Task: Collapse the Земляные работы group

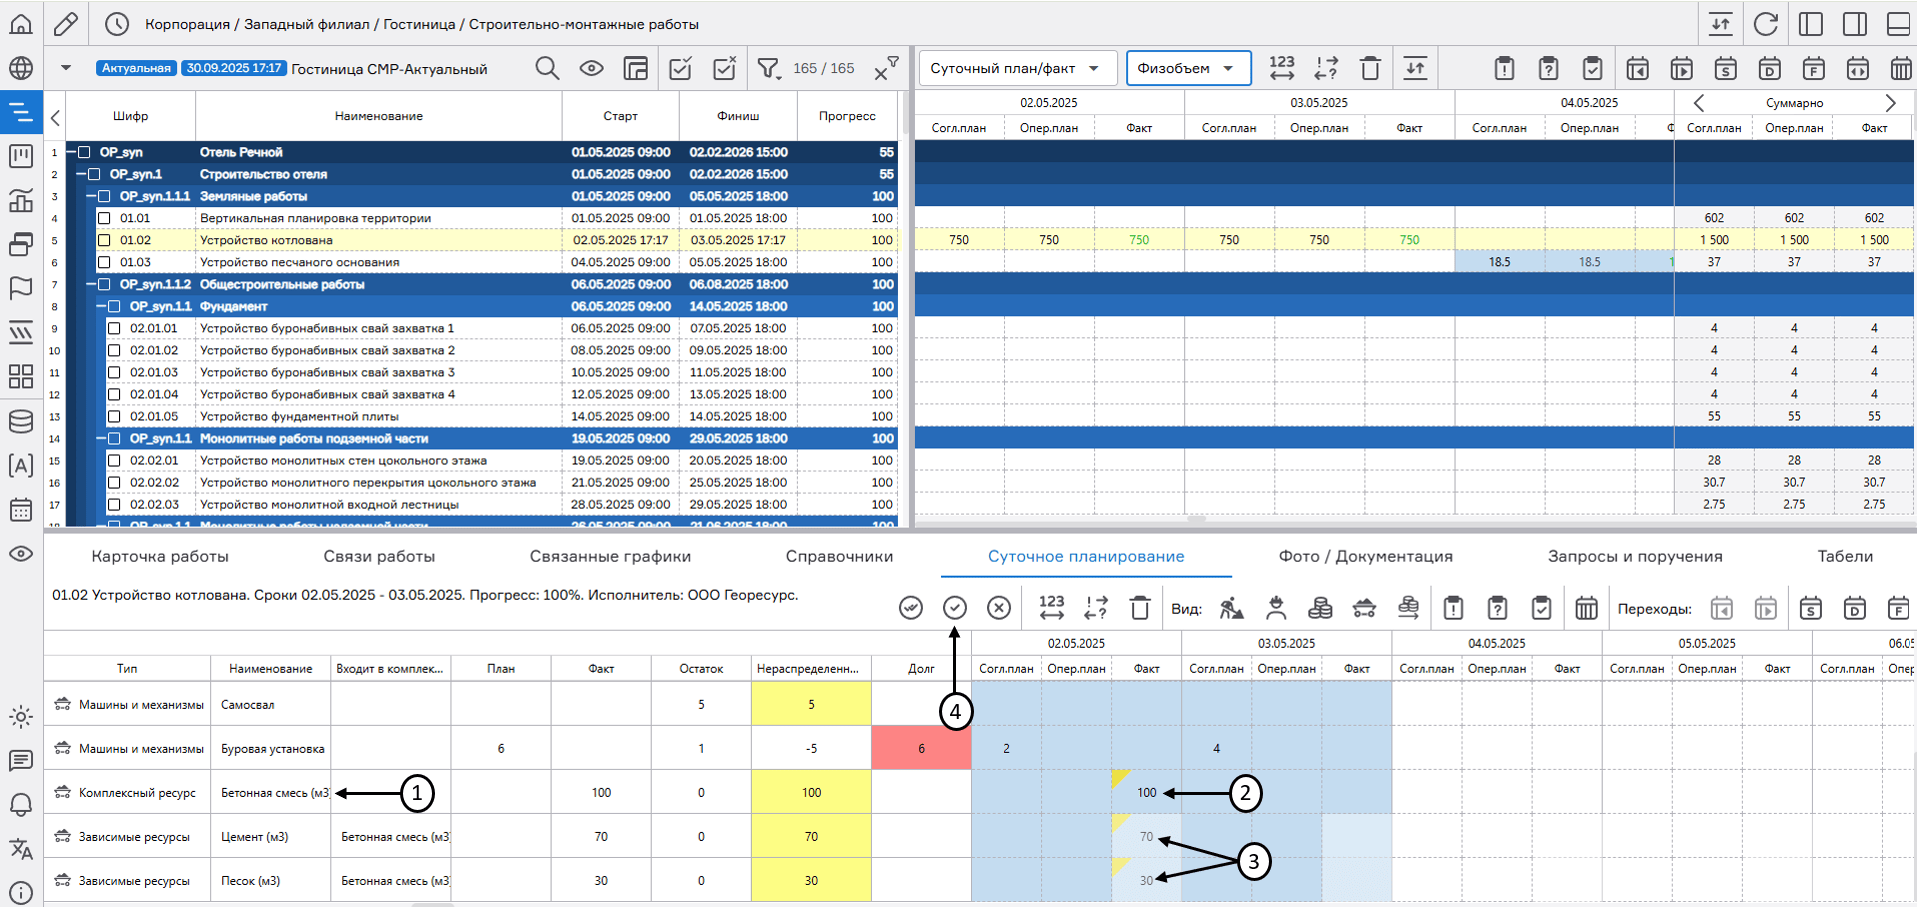Action: tap(90, 196)
